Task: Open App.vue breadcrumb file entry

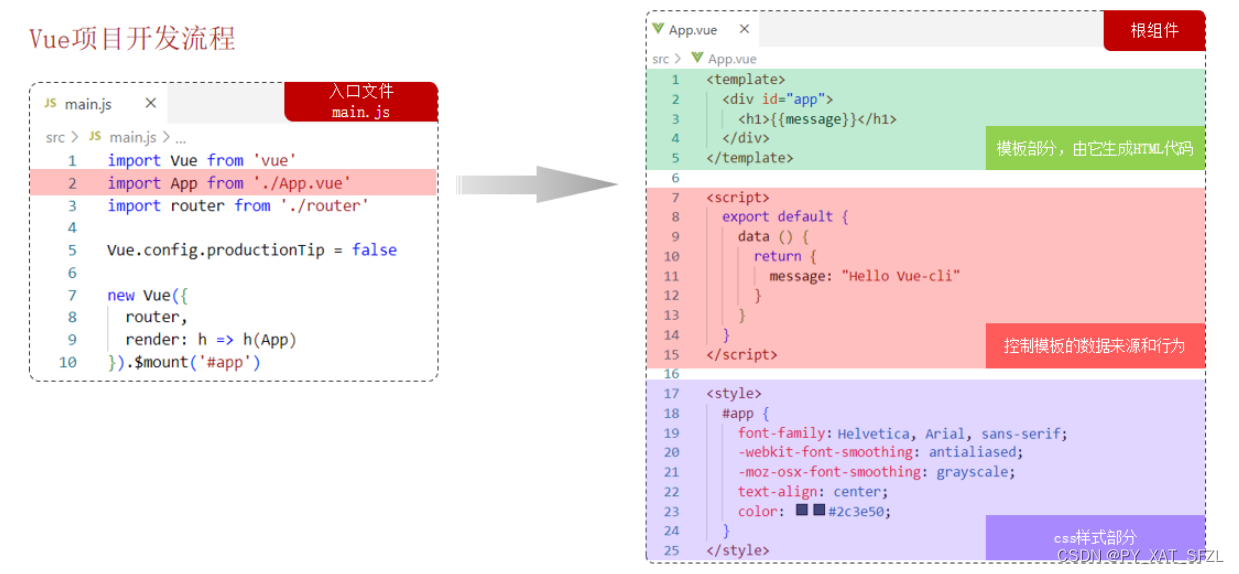Action: (x=733, y=59)
